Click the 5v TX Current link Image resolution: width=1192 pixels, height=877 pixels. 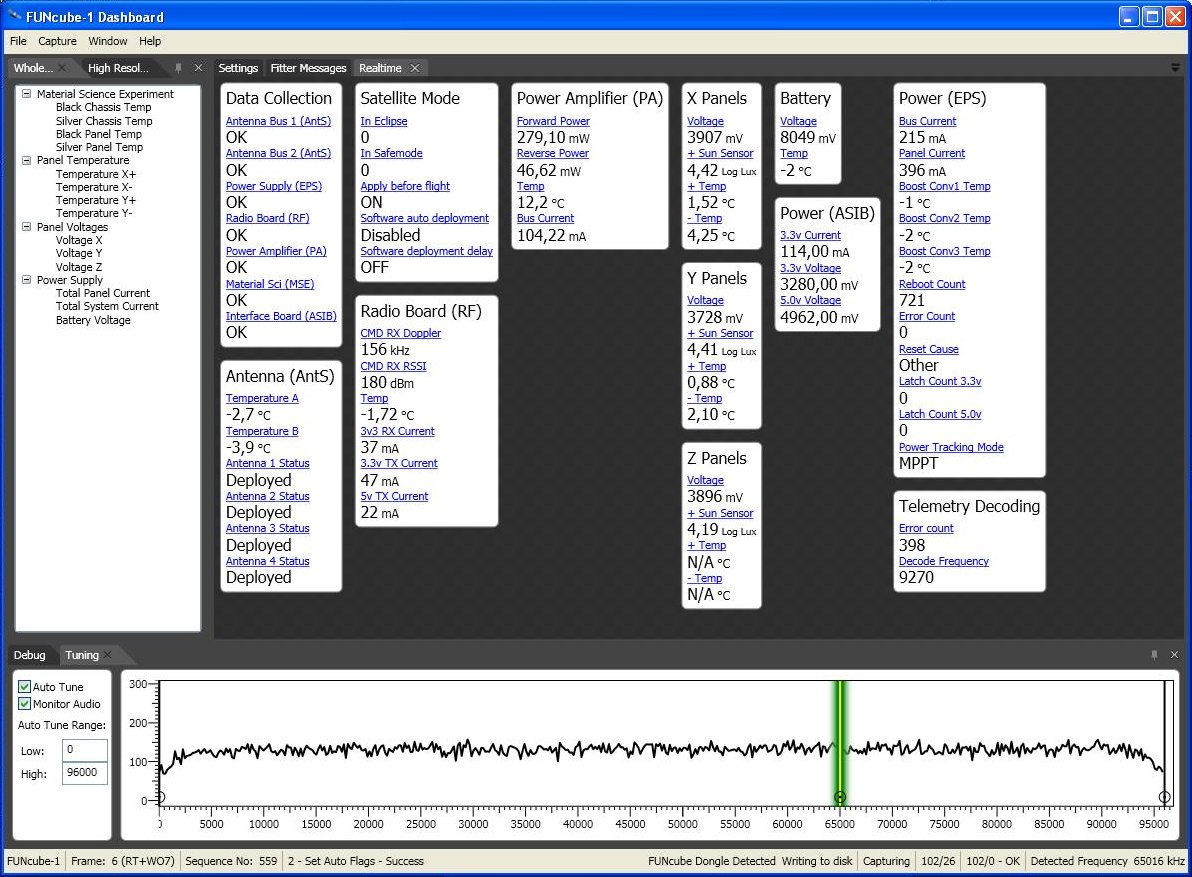click(394, 495)
